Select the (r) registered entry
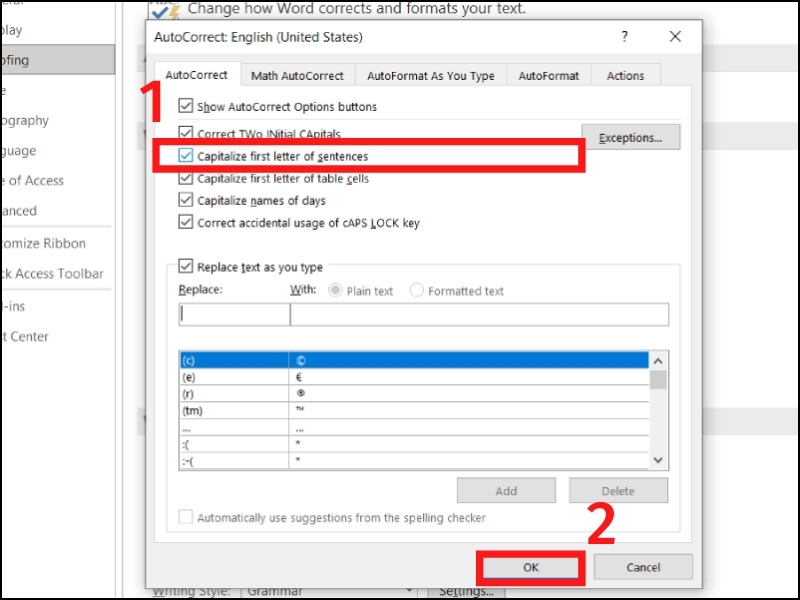This screenshot has height=600, width=800. coord(414,394)
